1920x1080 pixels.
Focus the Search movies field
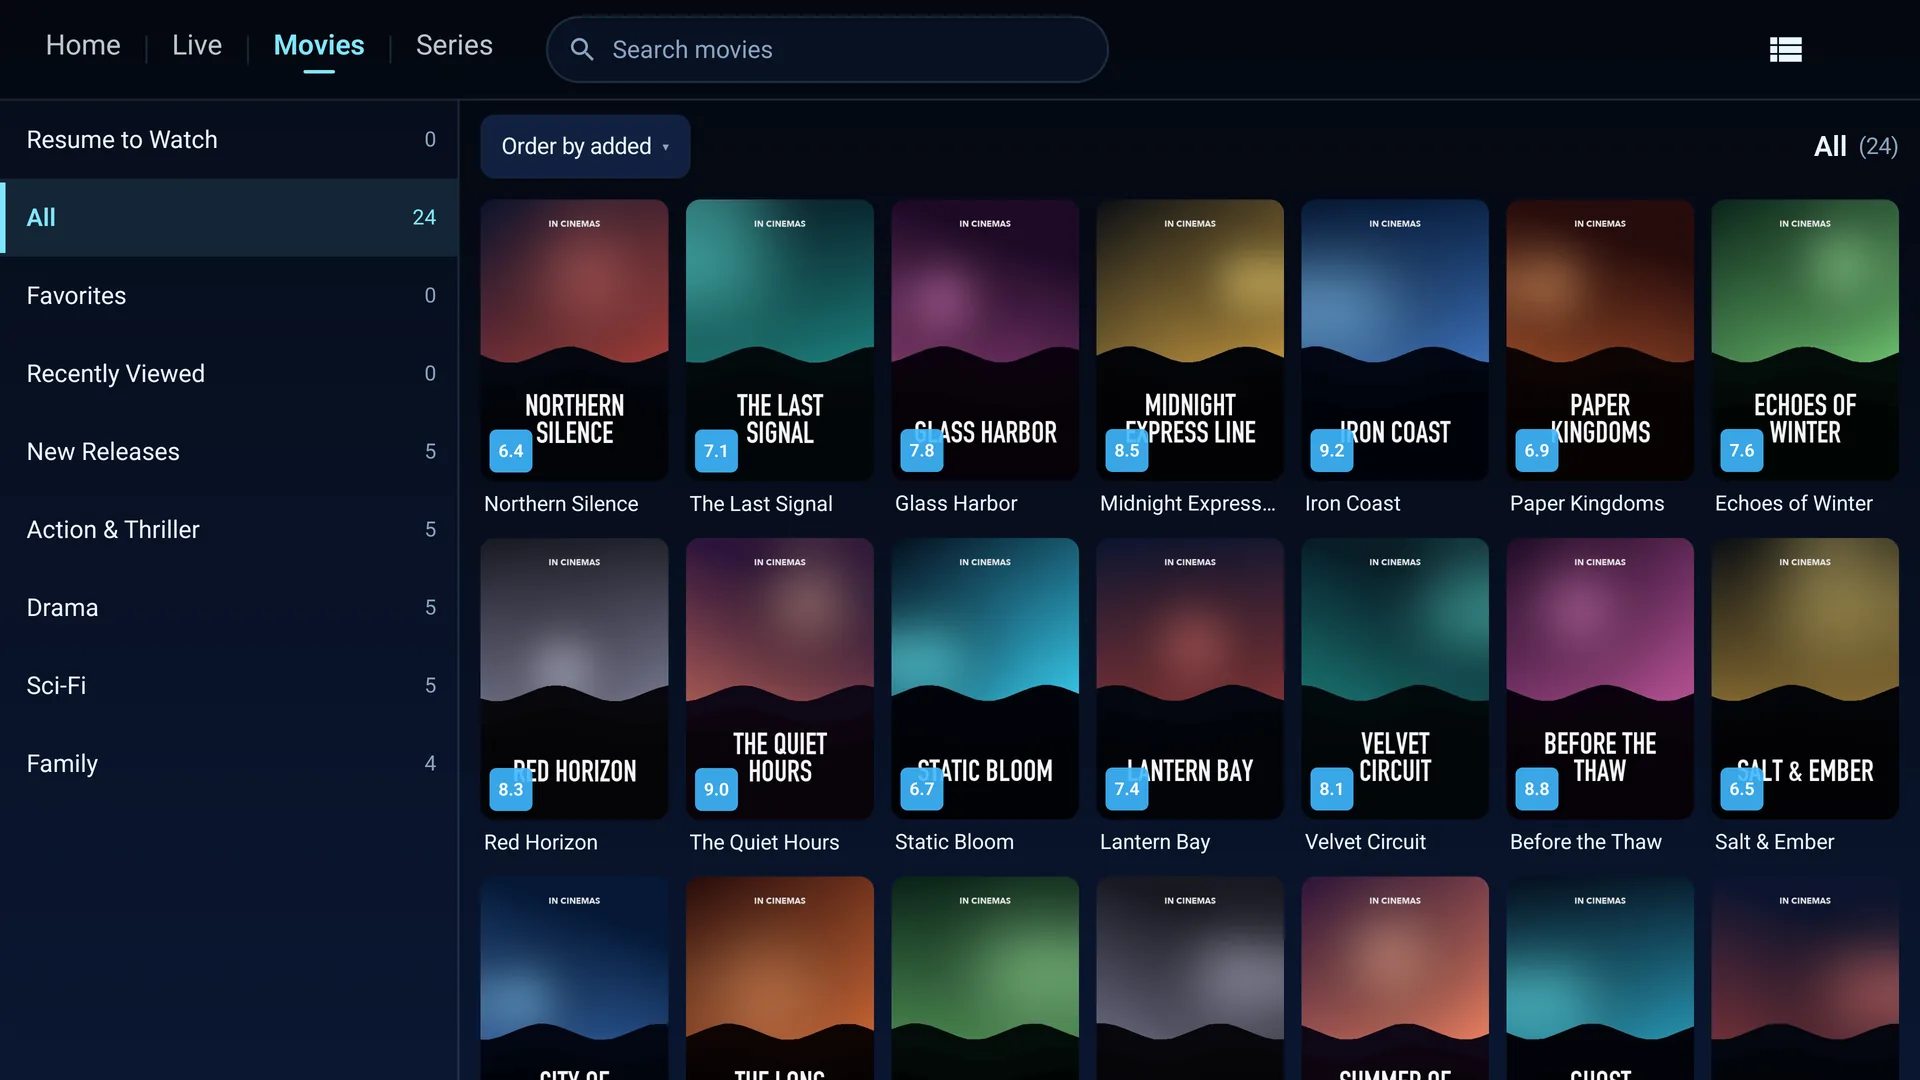[x=827, y=49]
